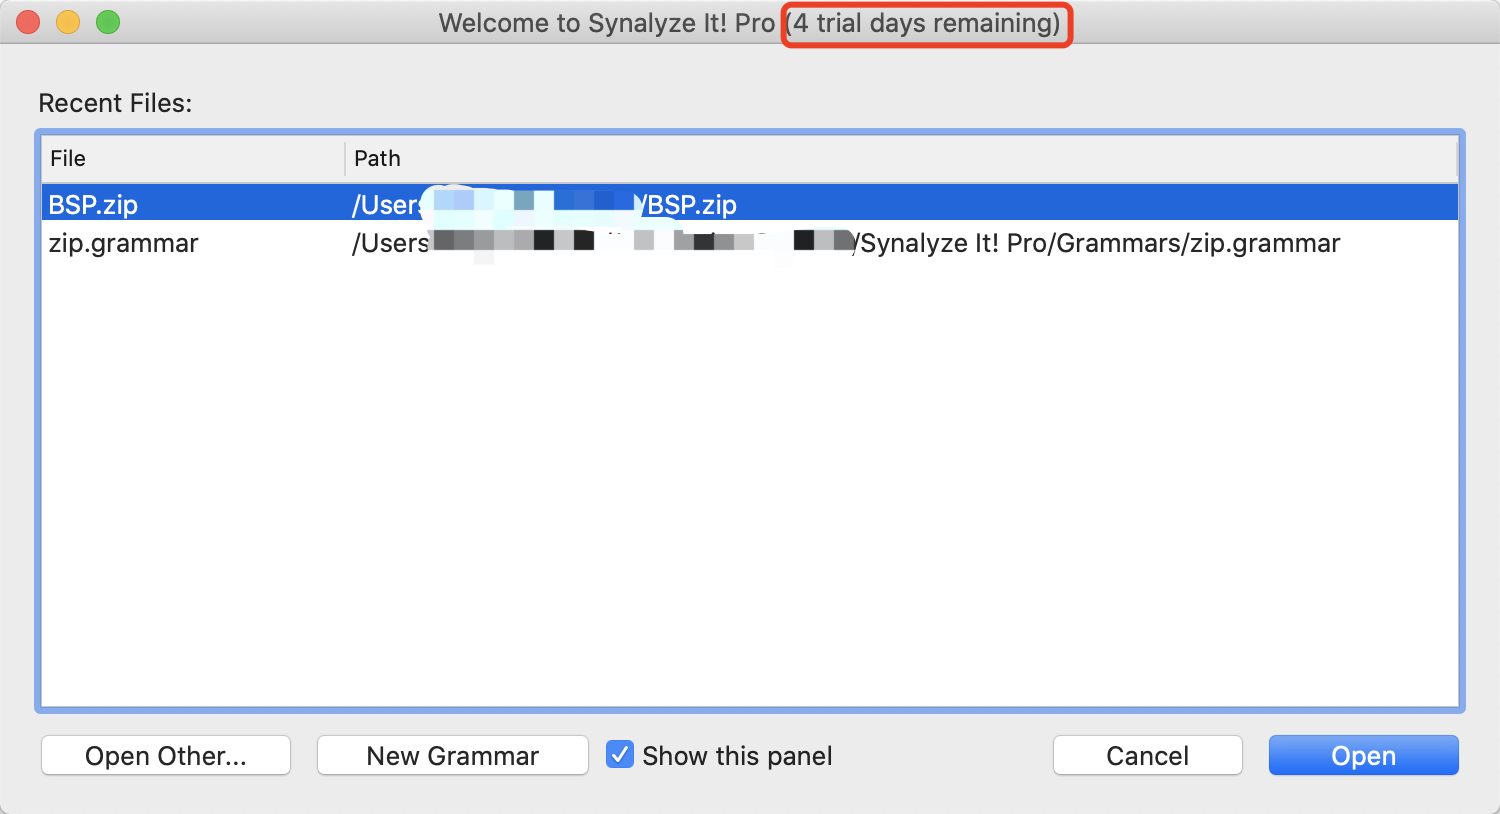The width and height of the screenshot is (1500, 814).
Task: Click the Grammars/zip.grammar path cell
Action: 1100,243
